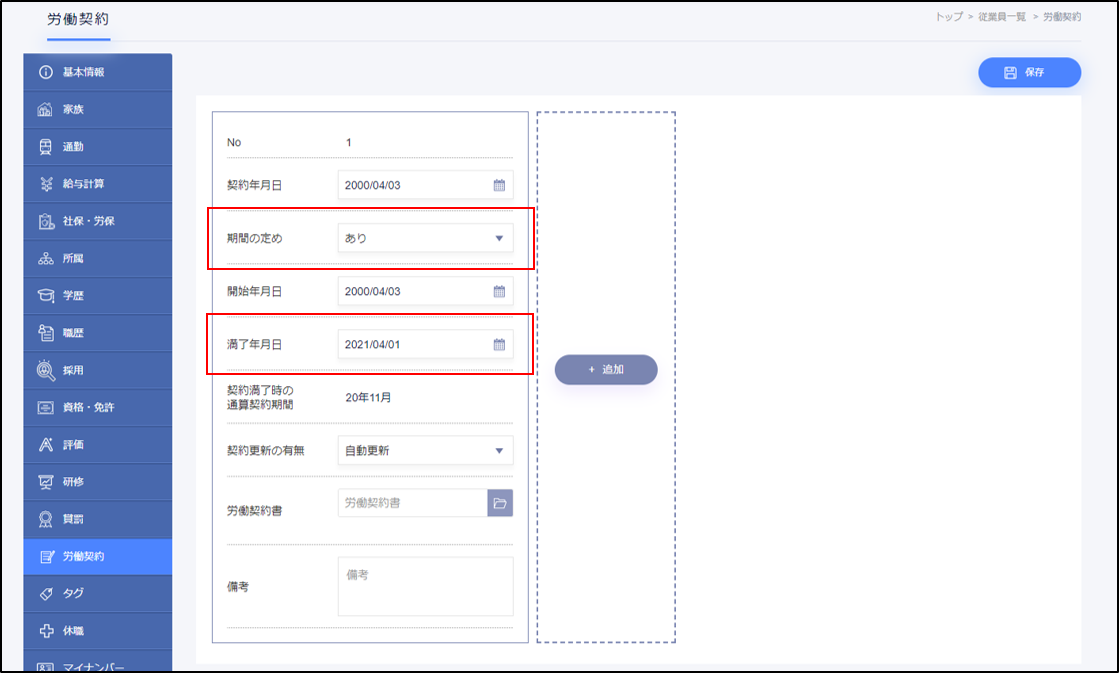Expand the 期間の定め dropdown
The height and width of the screenshot is (673, 1119).
coord(425,238)
